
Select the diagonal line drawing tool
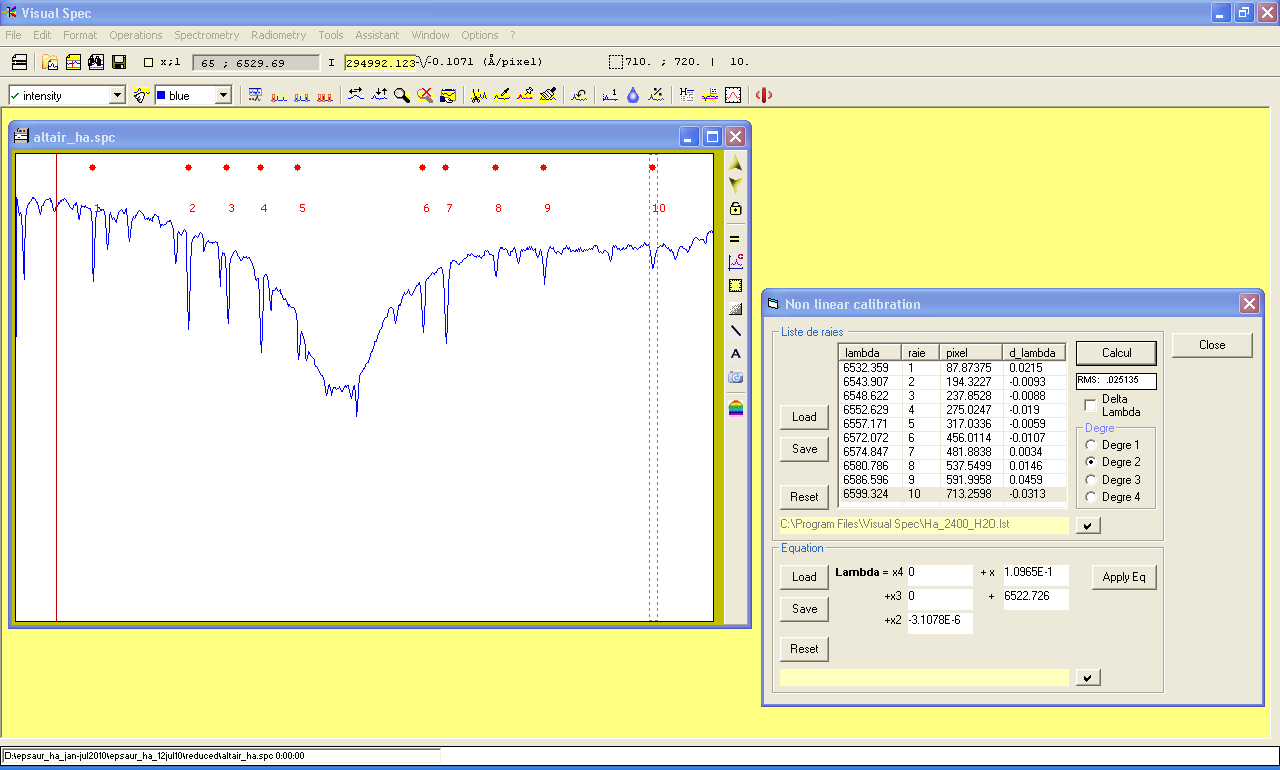coord(736,331)
